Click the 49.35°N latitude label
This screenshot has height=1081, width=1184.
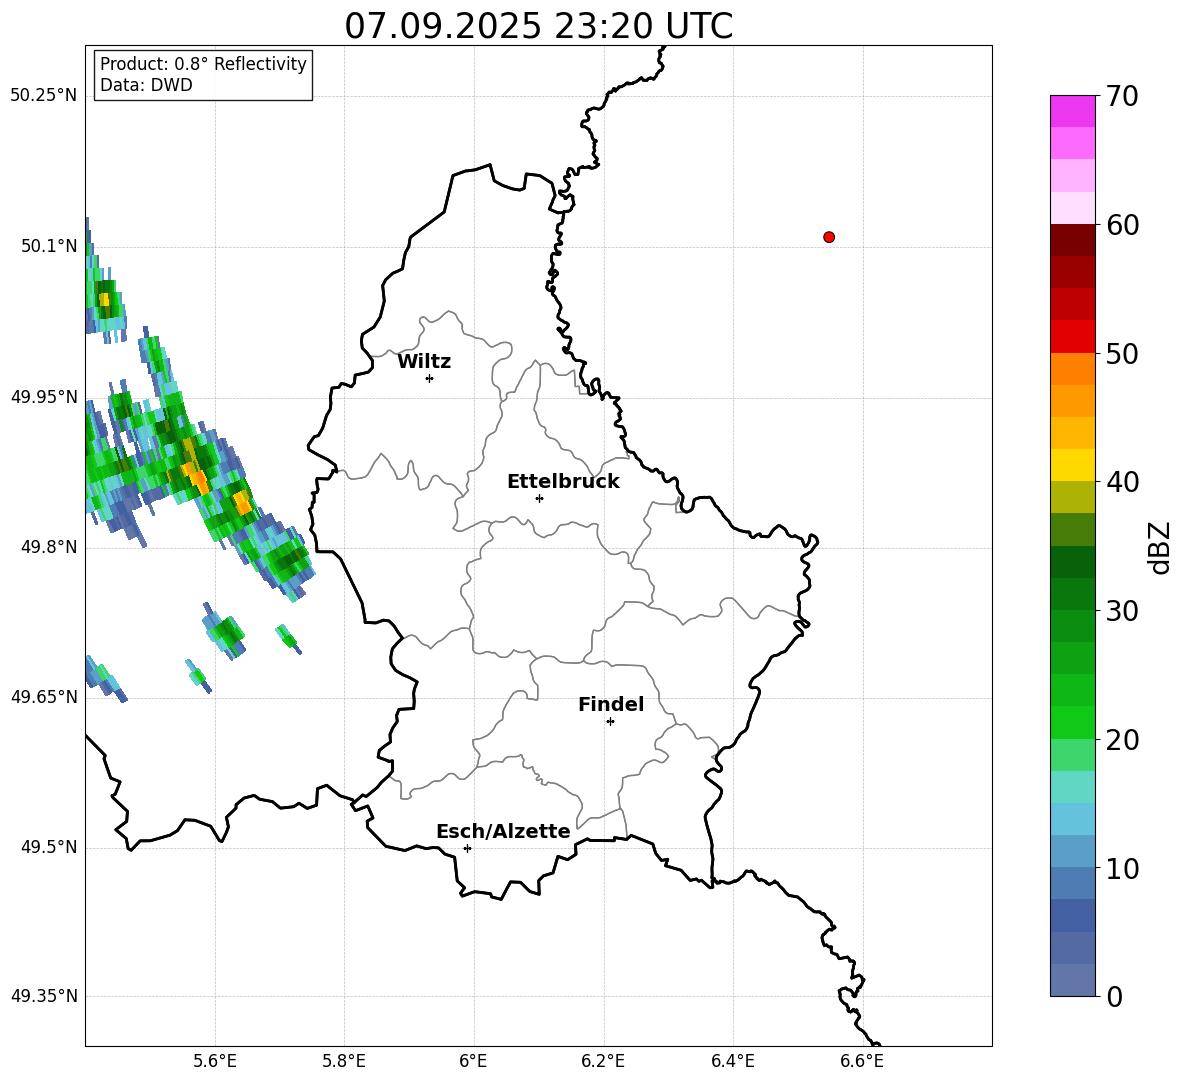(x=44, y=996)
